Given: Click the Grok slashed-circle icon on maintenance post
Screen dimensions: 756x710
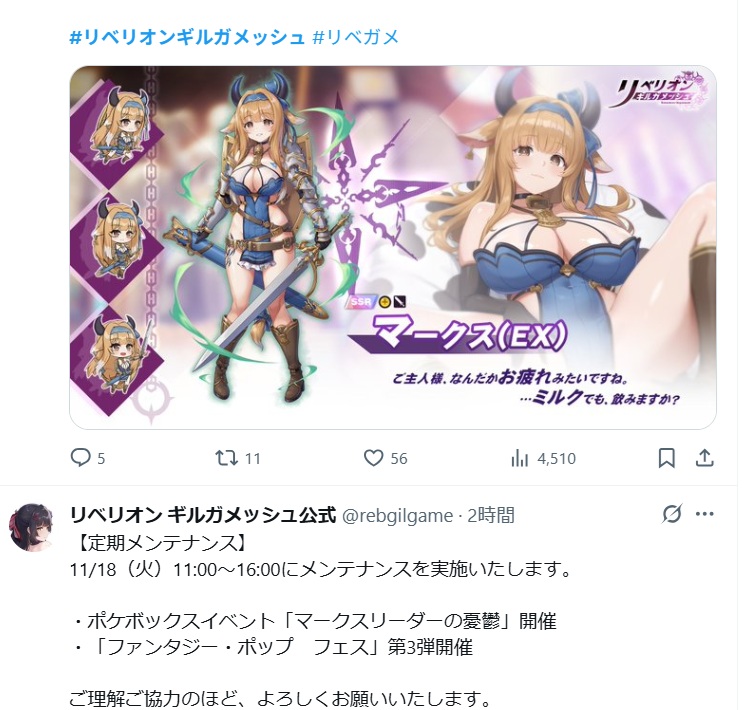Looking at the screenshot, I should tap(672, 514).
